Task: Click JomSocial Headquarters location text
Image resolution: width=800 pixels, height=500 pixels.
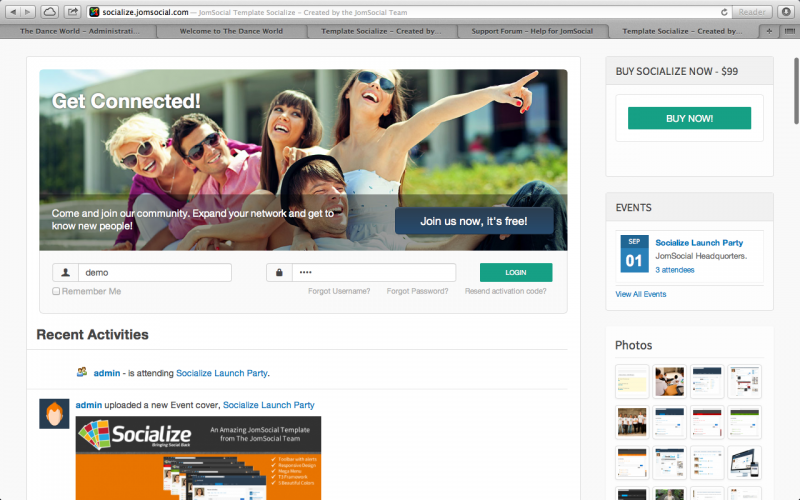Action: click(x=701, y=256)
